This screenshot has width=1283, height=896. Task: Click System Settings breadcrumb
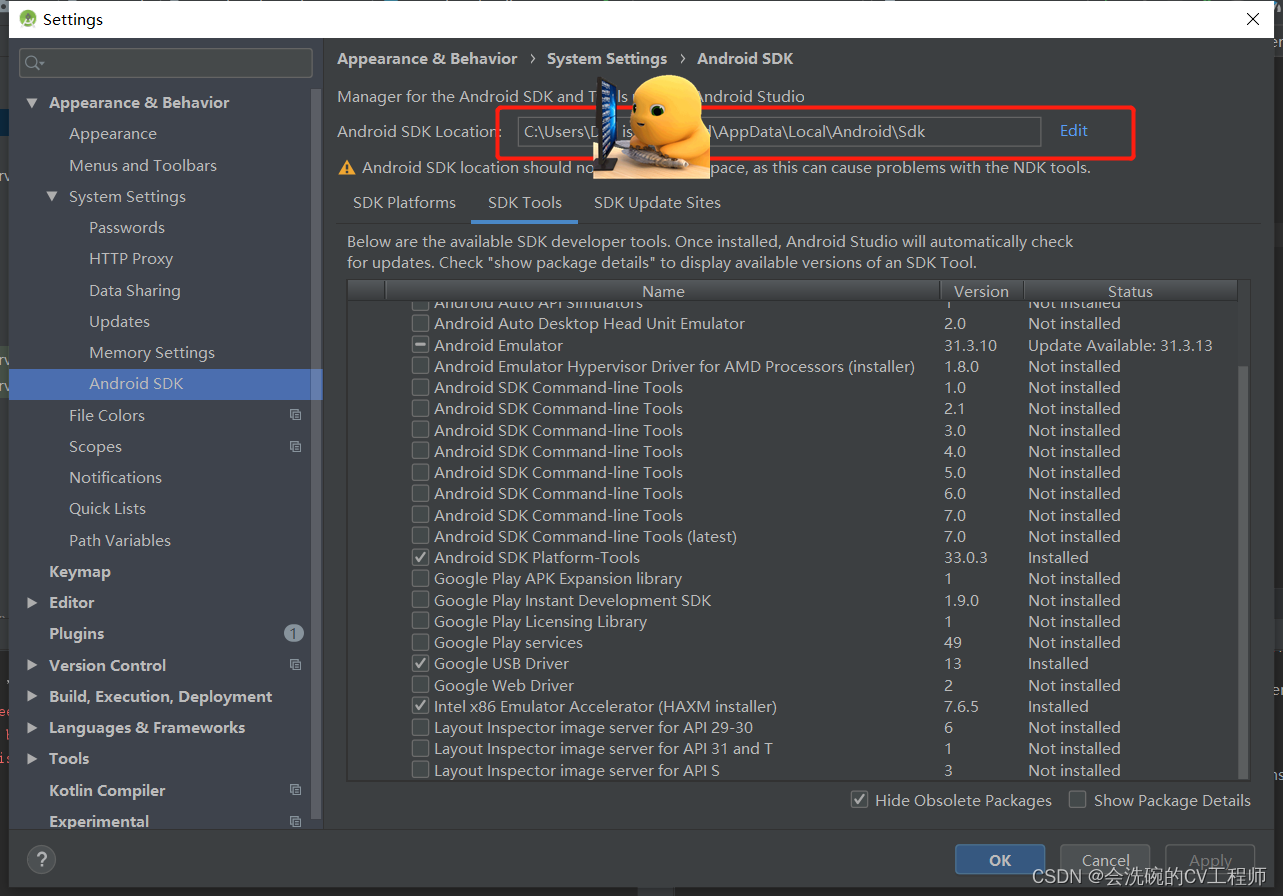coord(607,59)
